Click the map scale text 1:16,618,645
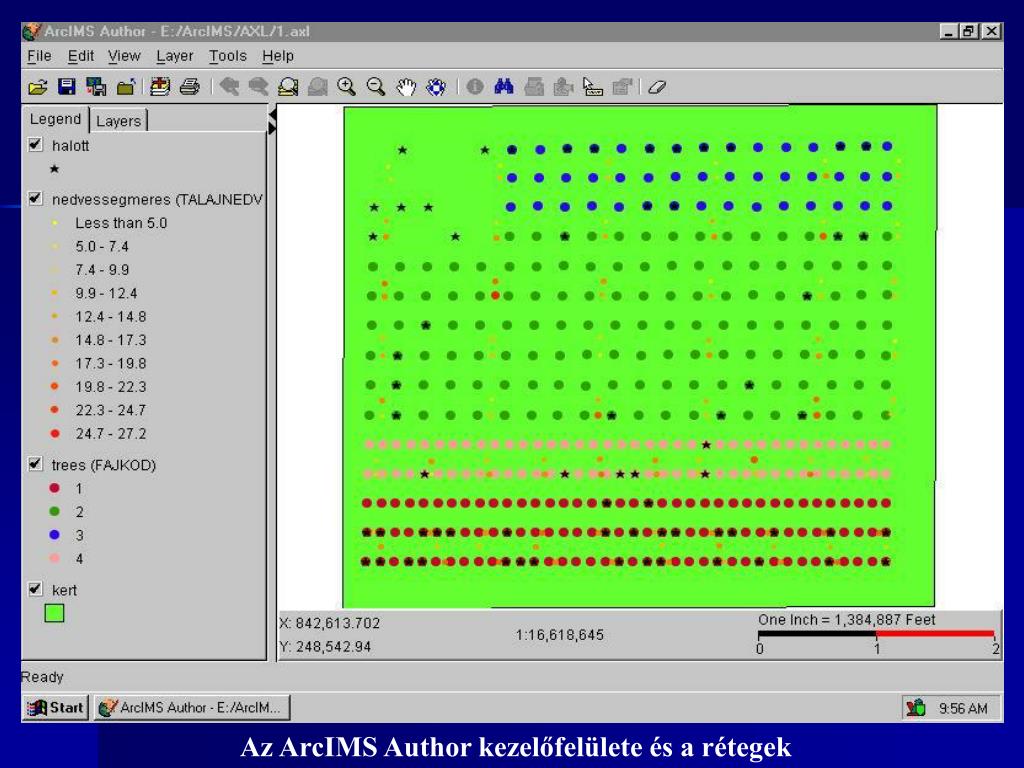Image resolution: width=1024 pixels, height=768 pixels. coord(560,635)
